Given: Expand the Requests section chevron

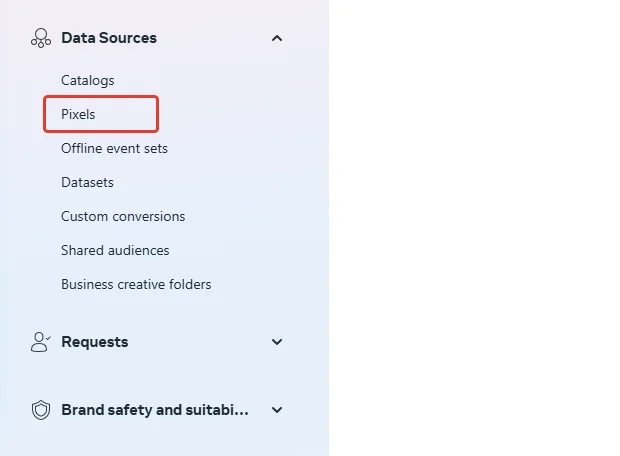Looking at the screenshot, I should click(x=277, y=342).
